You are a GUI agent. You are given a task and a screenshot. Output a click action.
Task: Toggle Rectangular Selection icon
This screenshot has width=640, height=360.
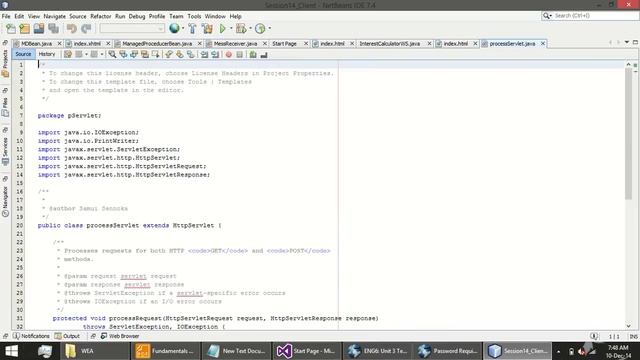[156, 54]
